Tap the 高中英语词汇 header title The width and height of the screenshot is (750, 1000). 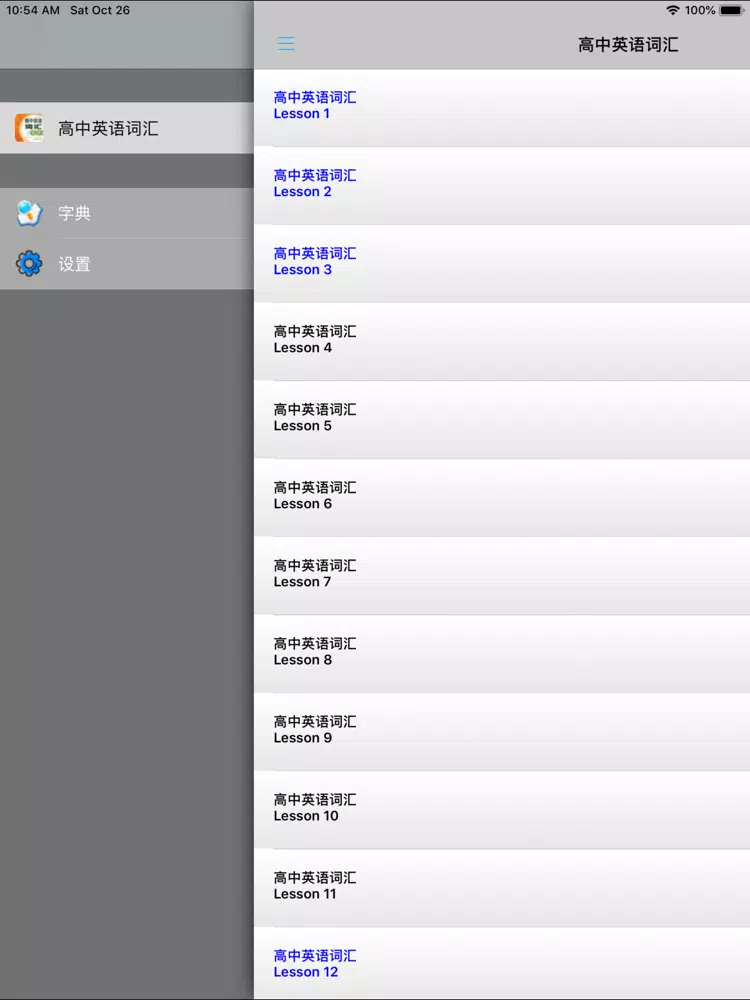click(x=628, y=44)
